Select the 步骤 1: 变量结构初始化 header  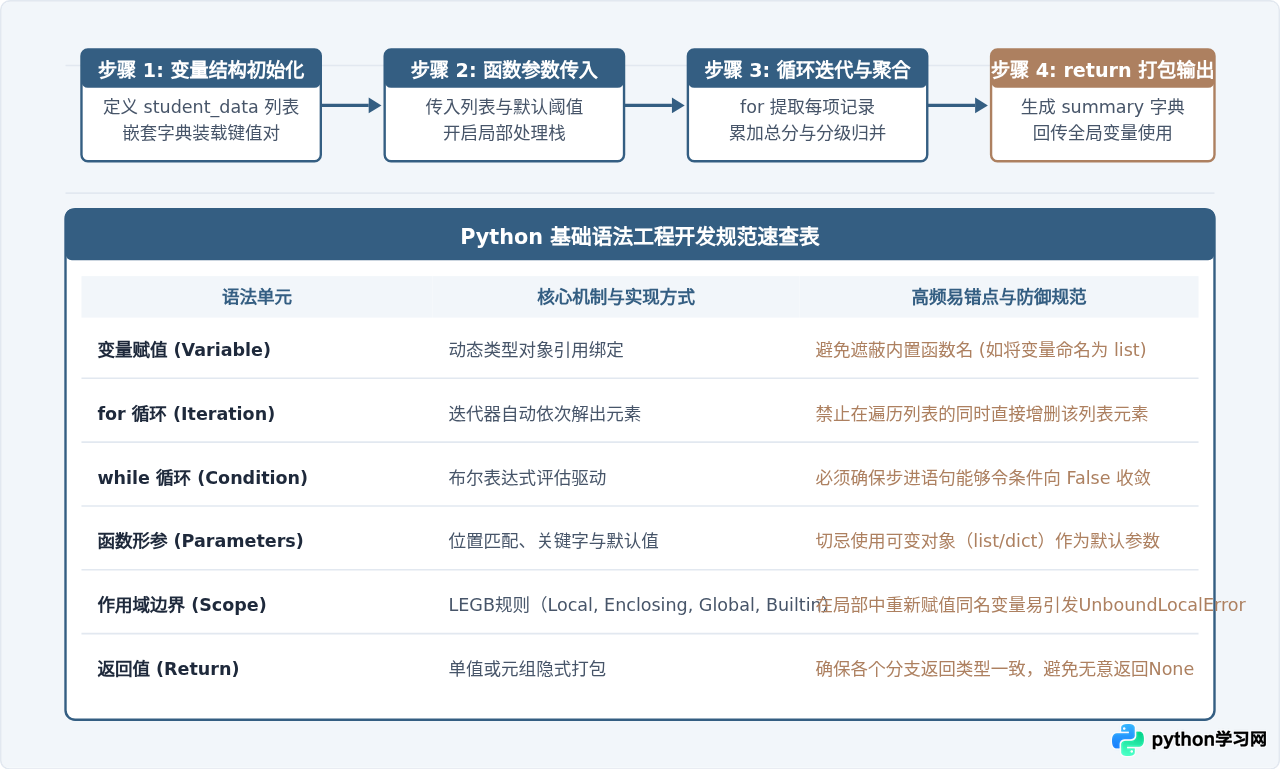click(201, 69)
